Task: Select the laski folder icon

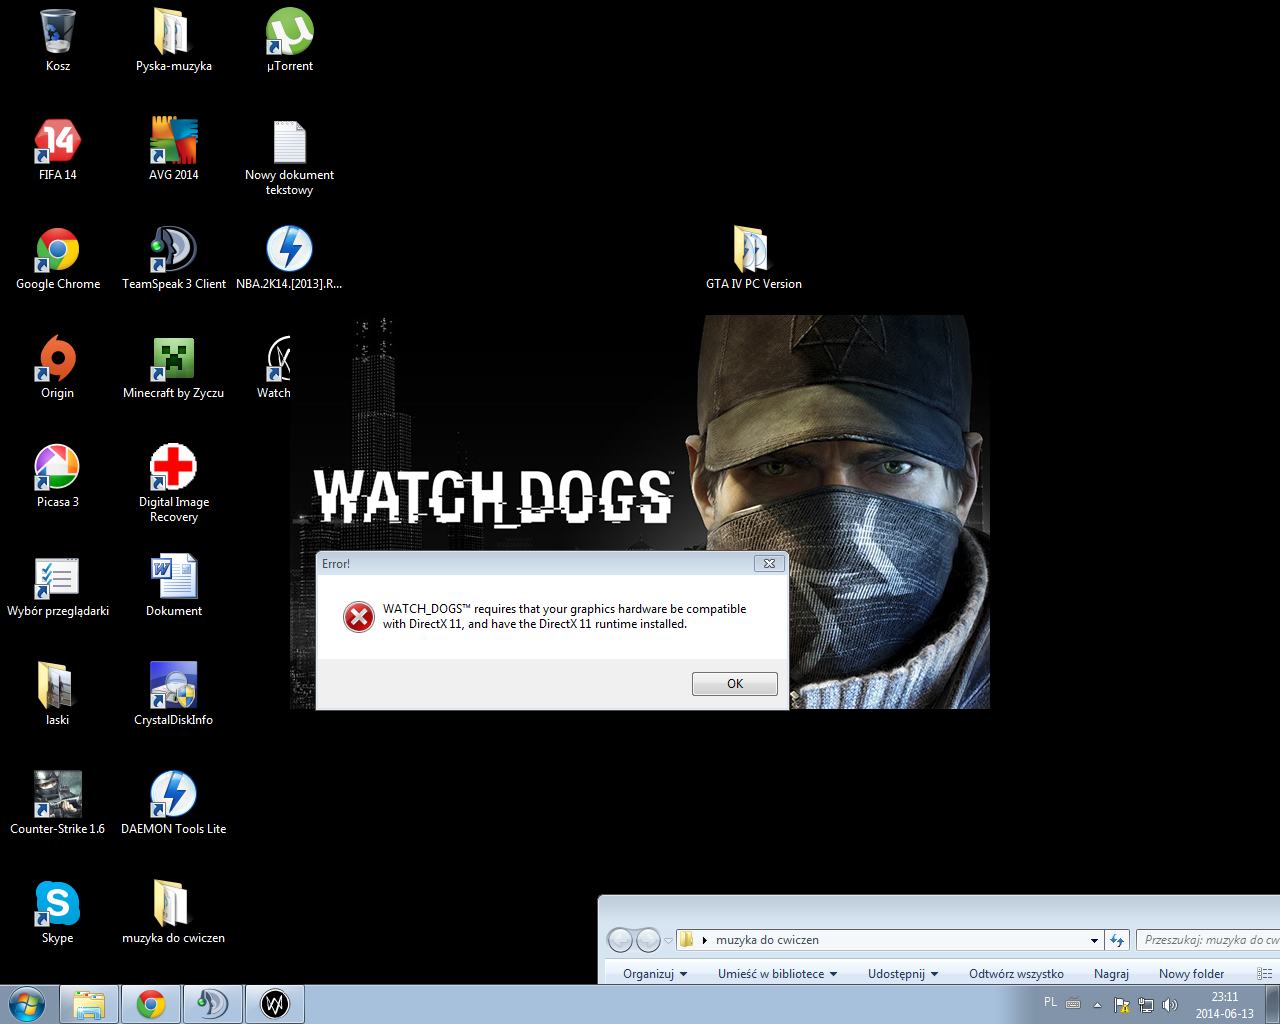Action: click(58, 694)
